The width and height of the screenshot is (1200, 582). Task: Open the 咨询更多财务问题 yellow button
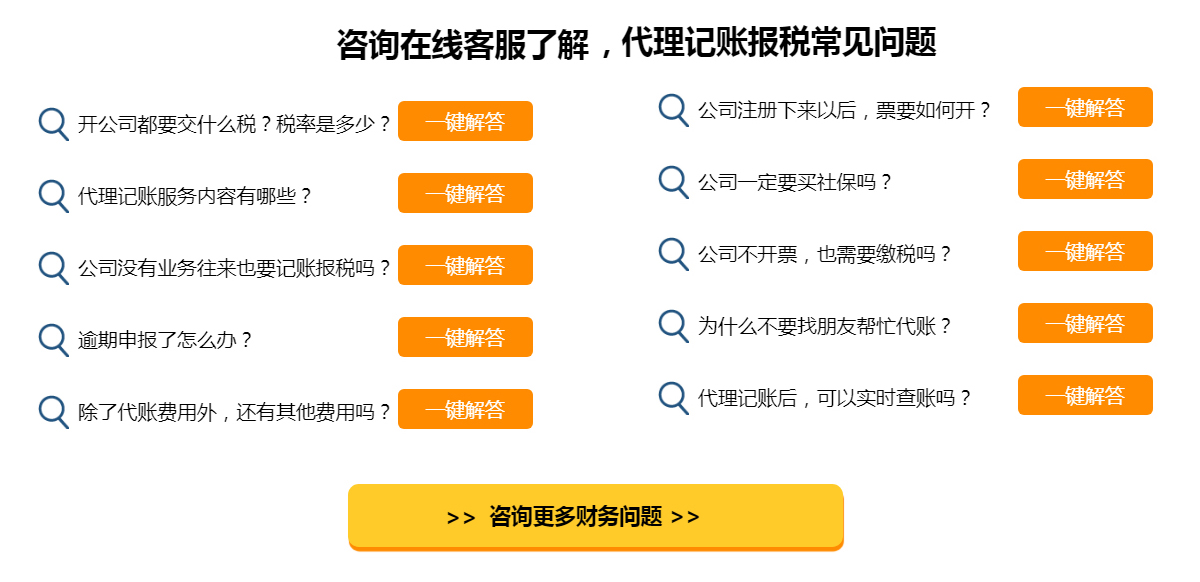click(x=596, y=517)
